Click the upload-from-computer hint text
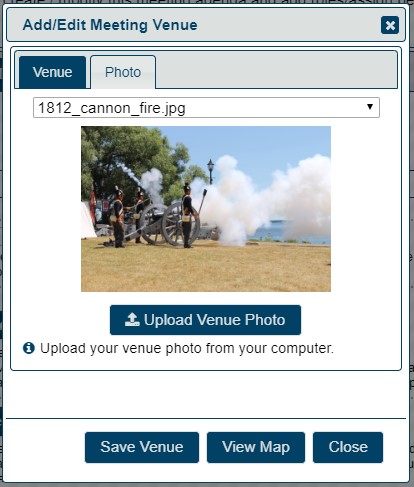The image size is (414, 487). coord(187,348)
